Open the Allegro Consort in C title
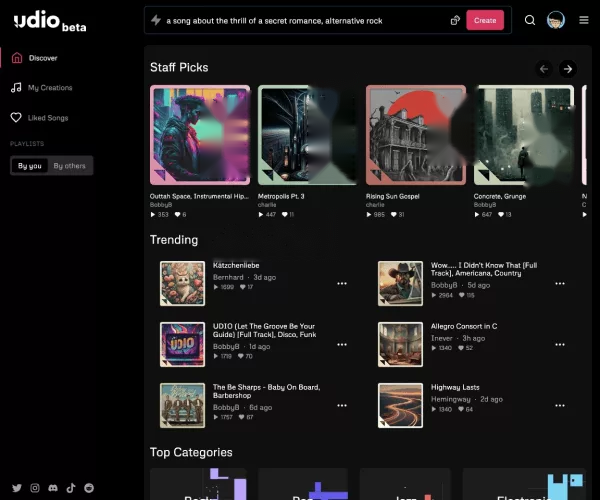The width and height of the screenshot is (600, 500). (x=464, y=326)
